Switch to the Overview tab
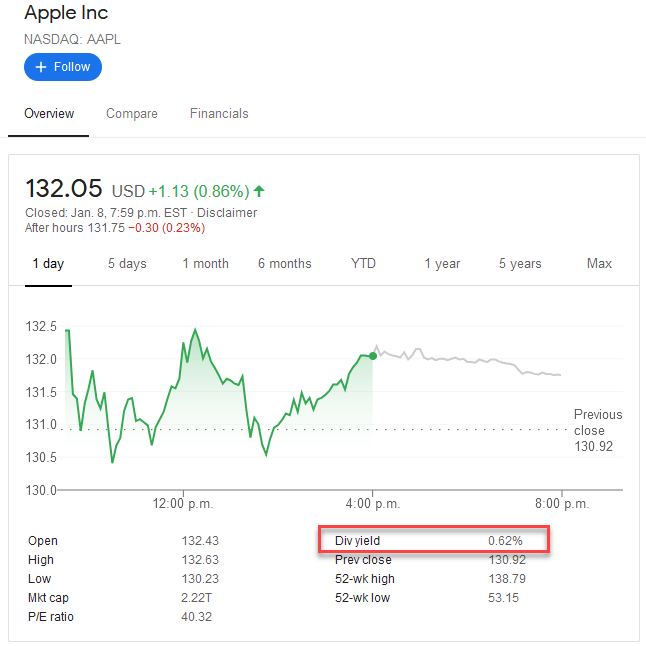The width and height of the screenshot is (646, 646). click(49, 114)
